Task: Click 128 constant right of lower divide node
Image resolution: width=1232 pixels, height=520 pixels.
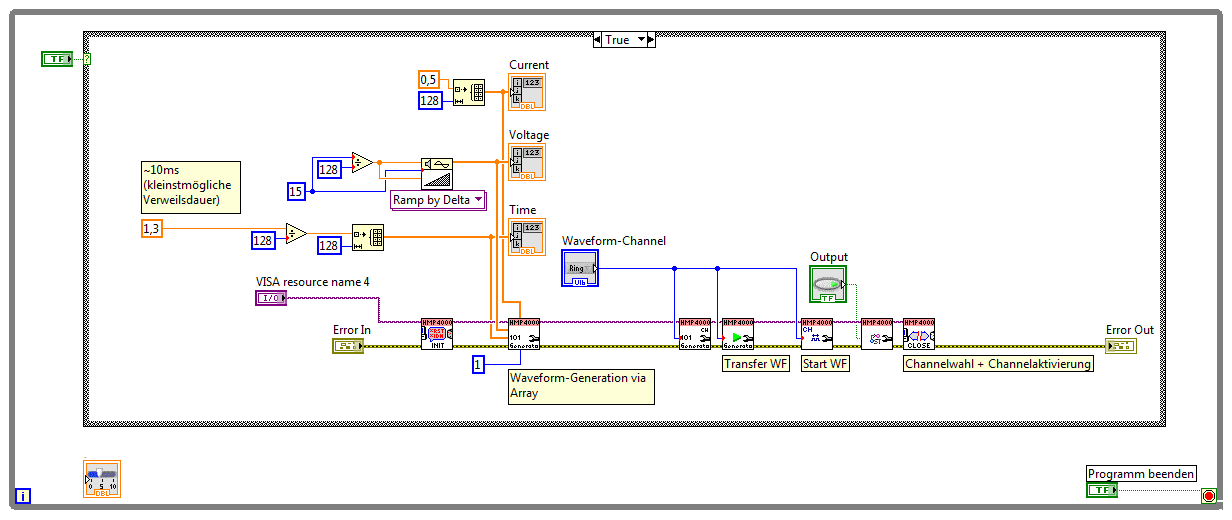Action: click(330, 245)
